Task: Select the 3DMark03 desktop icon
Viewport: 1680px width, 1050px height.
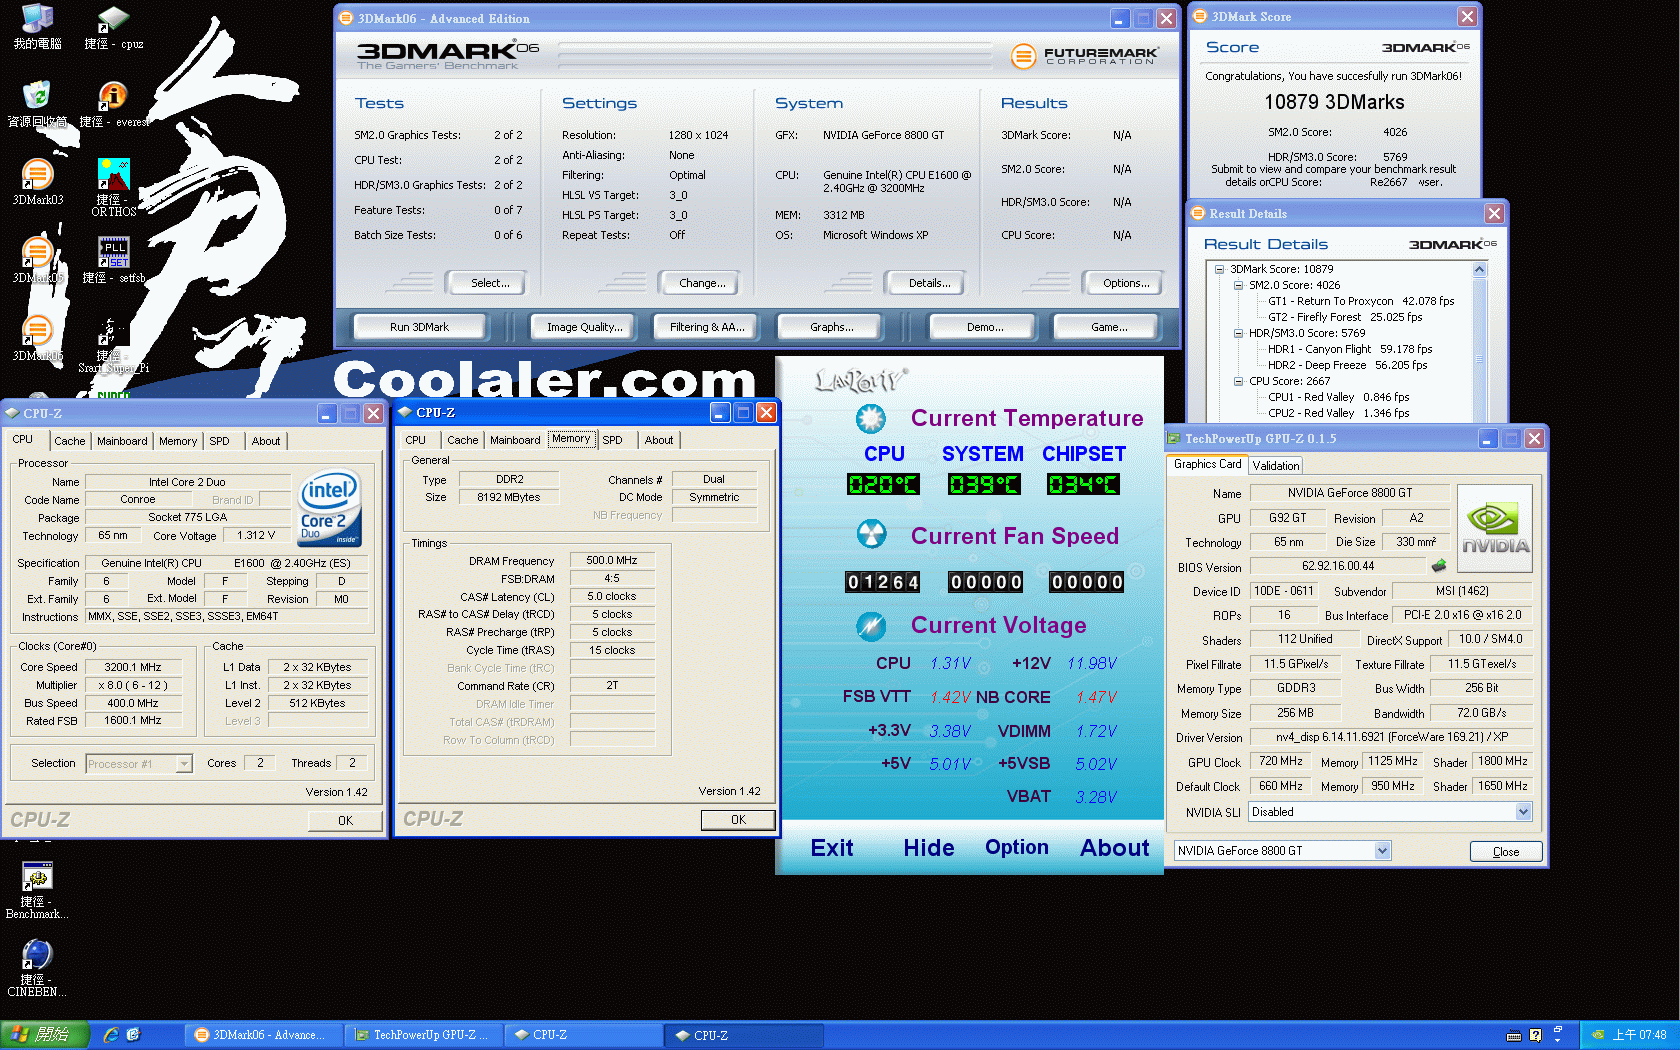Action: [x=37, y=182]
